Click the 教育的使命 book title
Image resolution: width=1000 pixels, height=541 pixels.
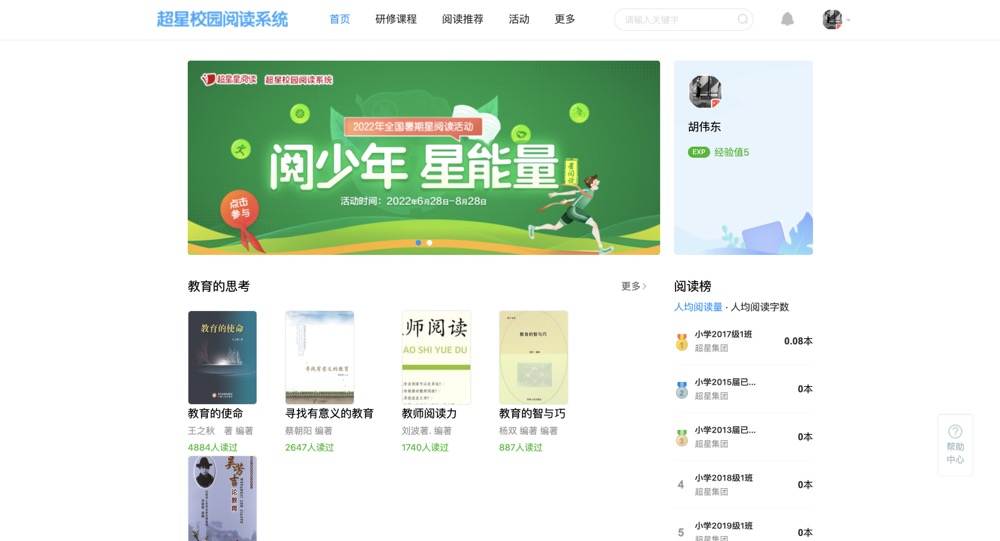click(215, 413)
